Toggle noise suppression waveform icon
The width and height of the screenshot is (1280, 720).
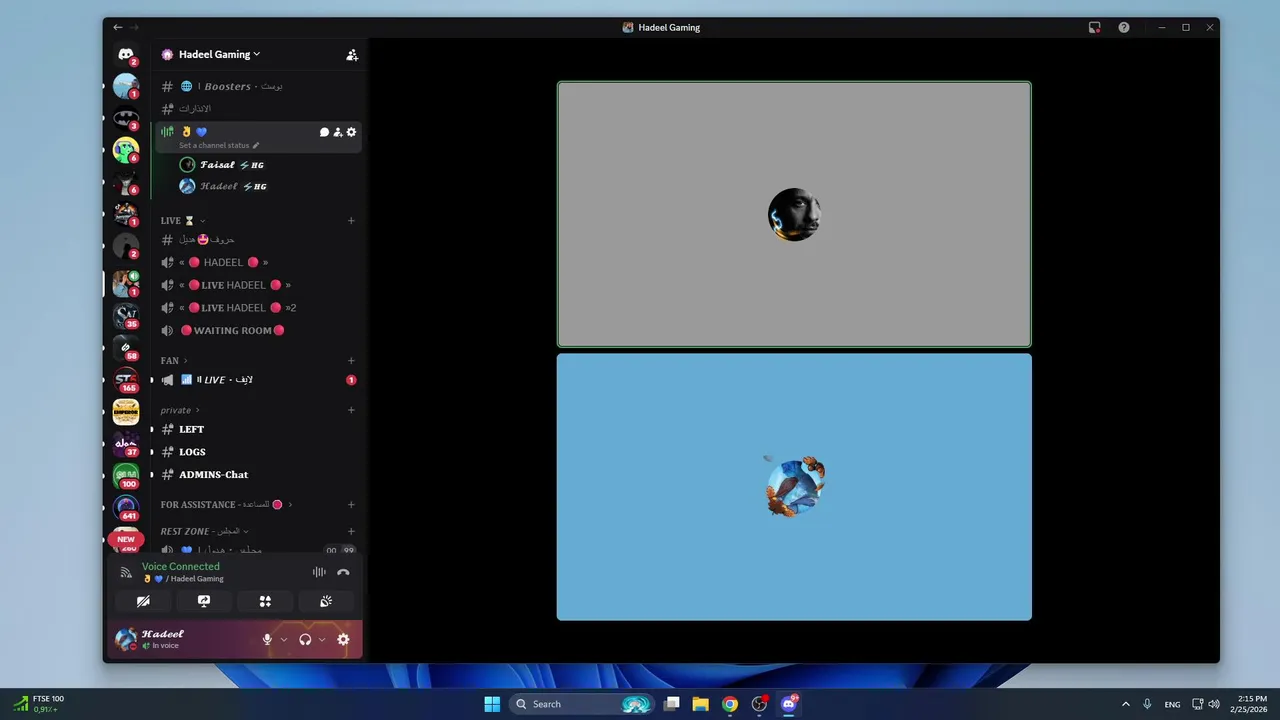click(x=319, y=572)
